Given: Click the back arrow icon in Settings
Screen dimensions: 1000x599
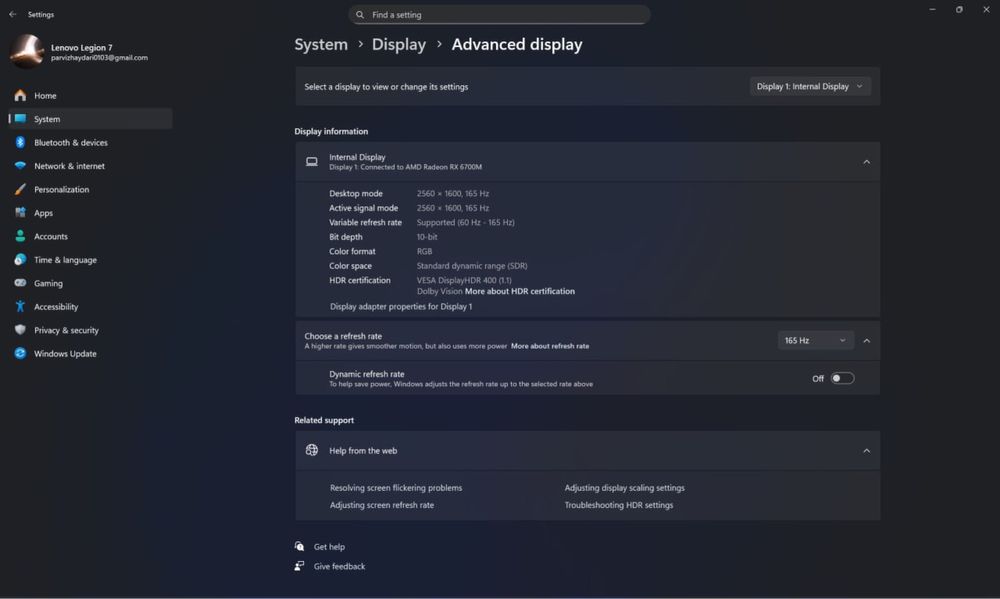Looking at the screenshot, I should [x=13, y=14].
